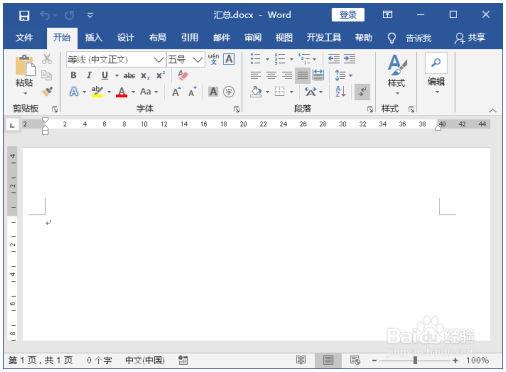Click the 登录 sign-in button
The height and width of the screenshot is (372, 506).
pos(348,15)
